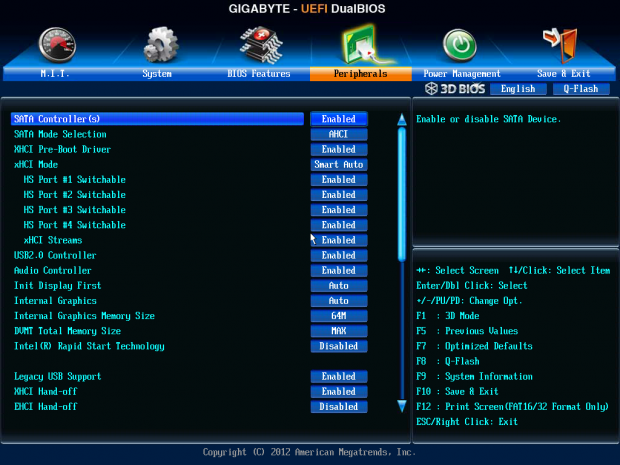620x465 pixels.
Task: Select the XHCI Pre-Boot Driver label
Action: point(62,149)
